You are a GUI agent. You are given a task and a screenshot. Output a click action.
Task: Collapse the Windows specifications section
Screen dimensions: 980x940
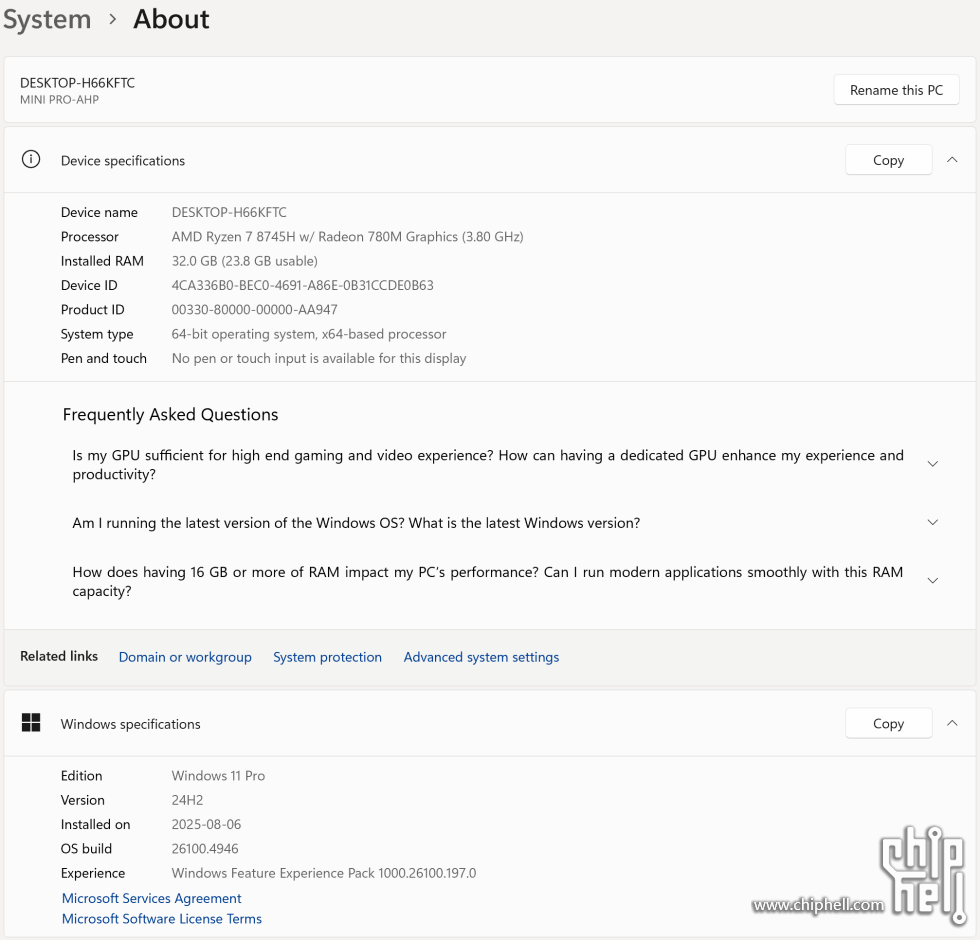pos(952,723)
